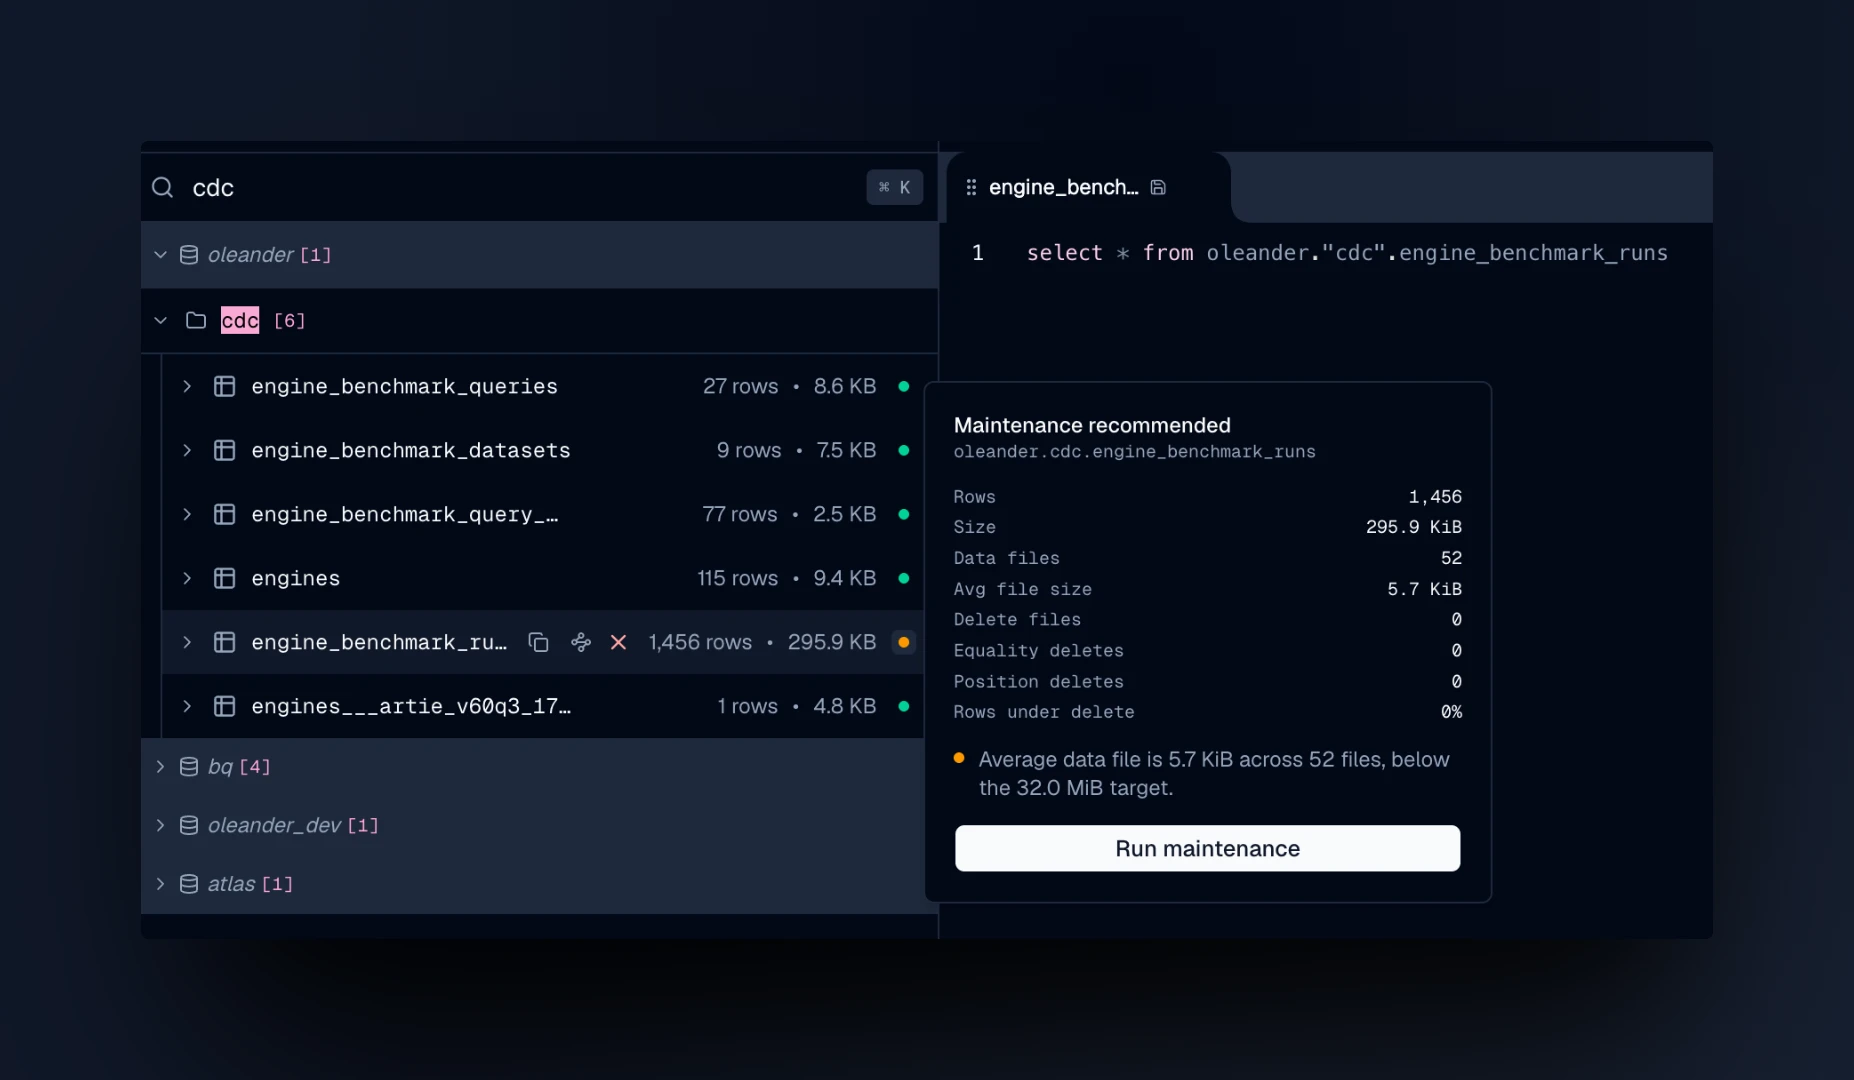Click the engine_benchmark_query_… table icon
Image resolution: width=1854 pixels, height=1080 pixels.
coord(225,514)
